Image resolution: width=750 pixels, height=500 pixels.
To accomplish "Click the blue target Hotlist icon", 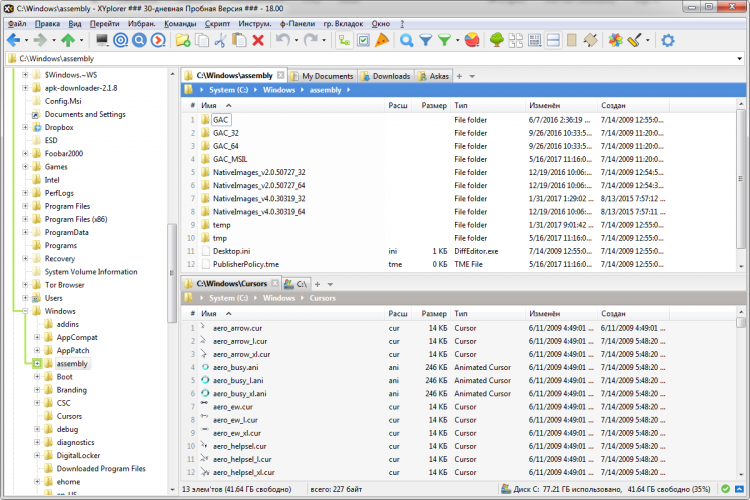I will 121,40.
